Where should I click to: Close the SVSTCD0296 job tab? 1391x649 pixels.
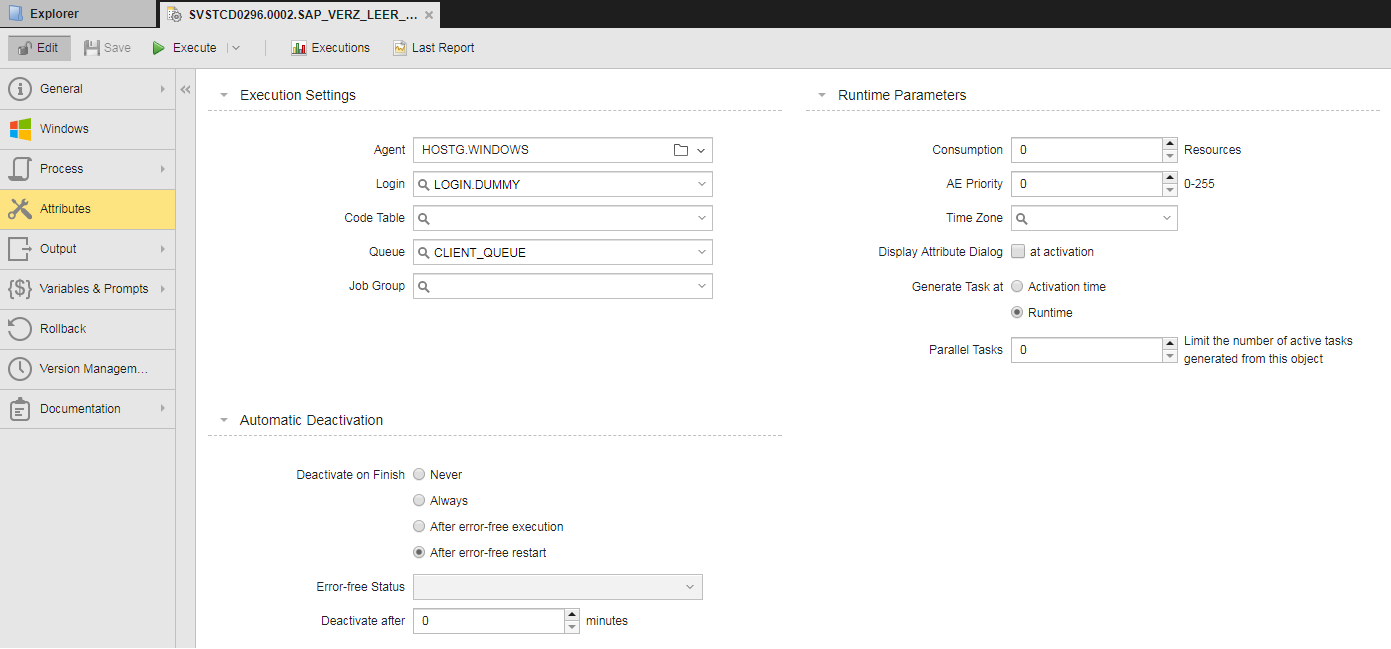pos(428,15)
